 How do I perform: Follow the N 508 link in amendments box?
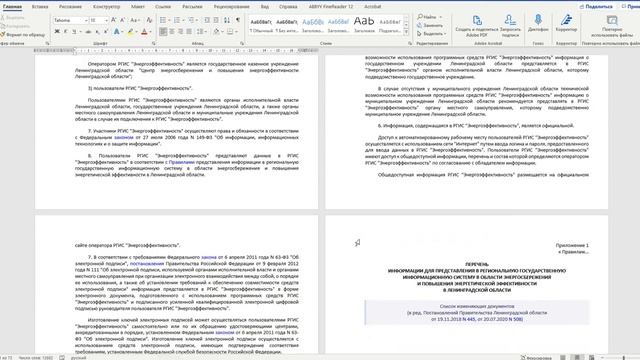pyautogui.click(x=516, y=319)
